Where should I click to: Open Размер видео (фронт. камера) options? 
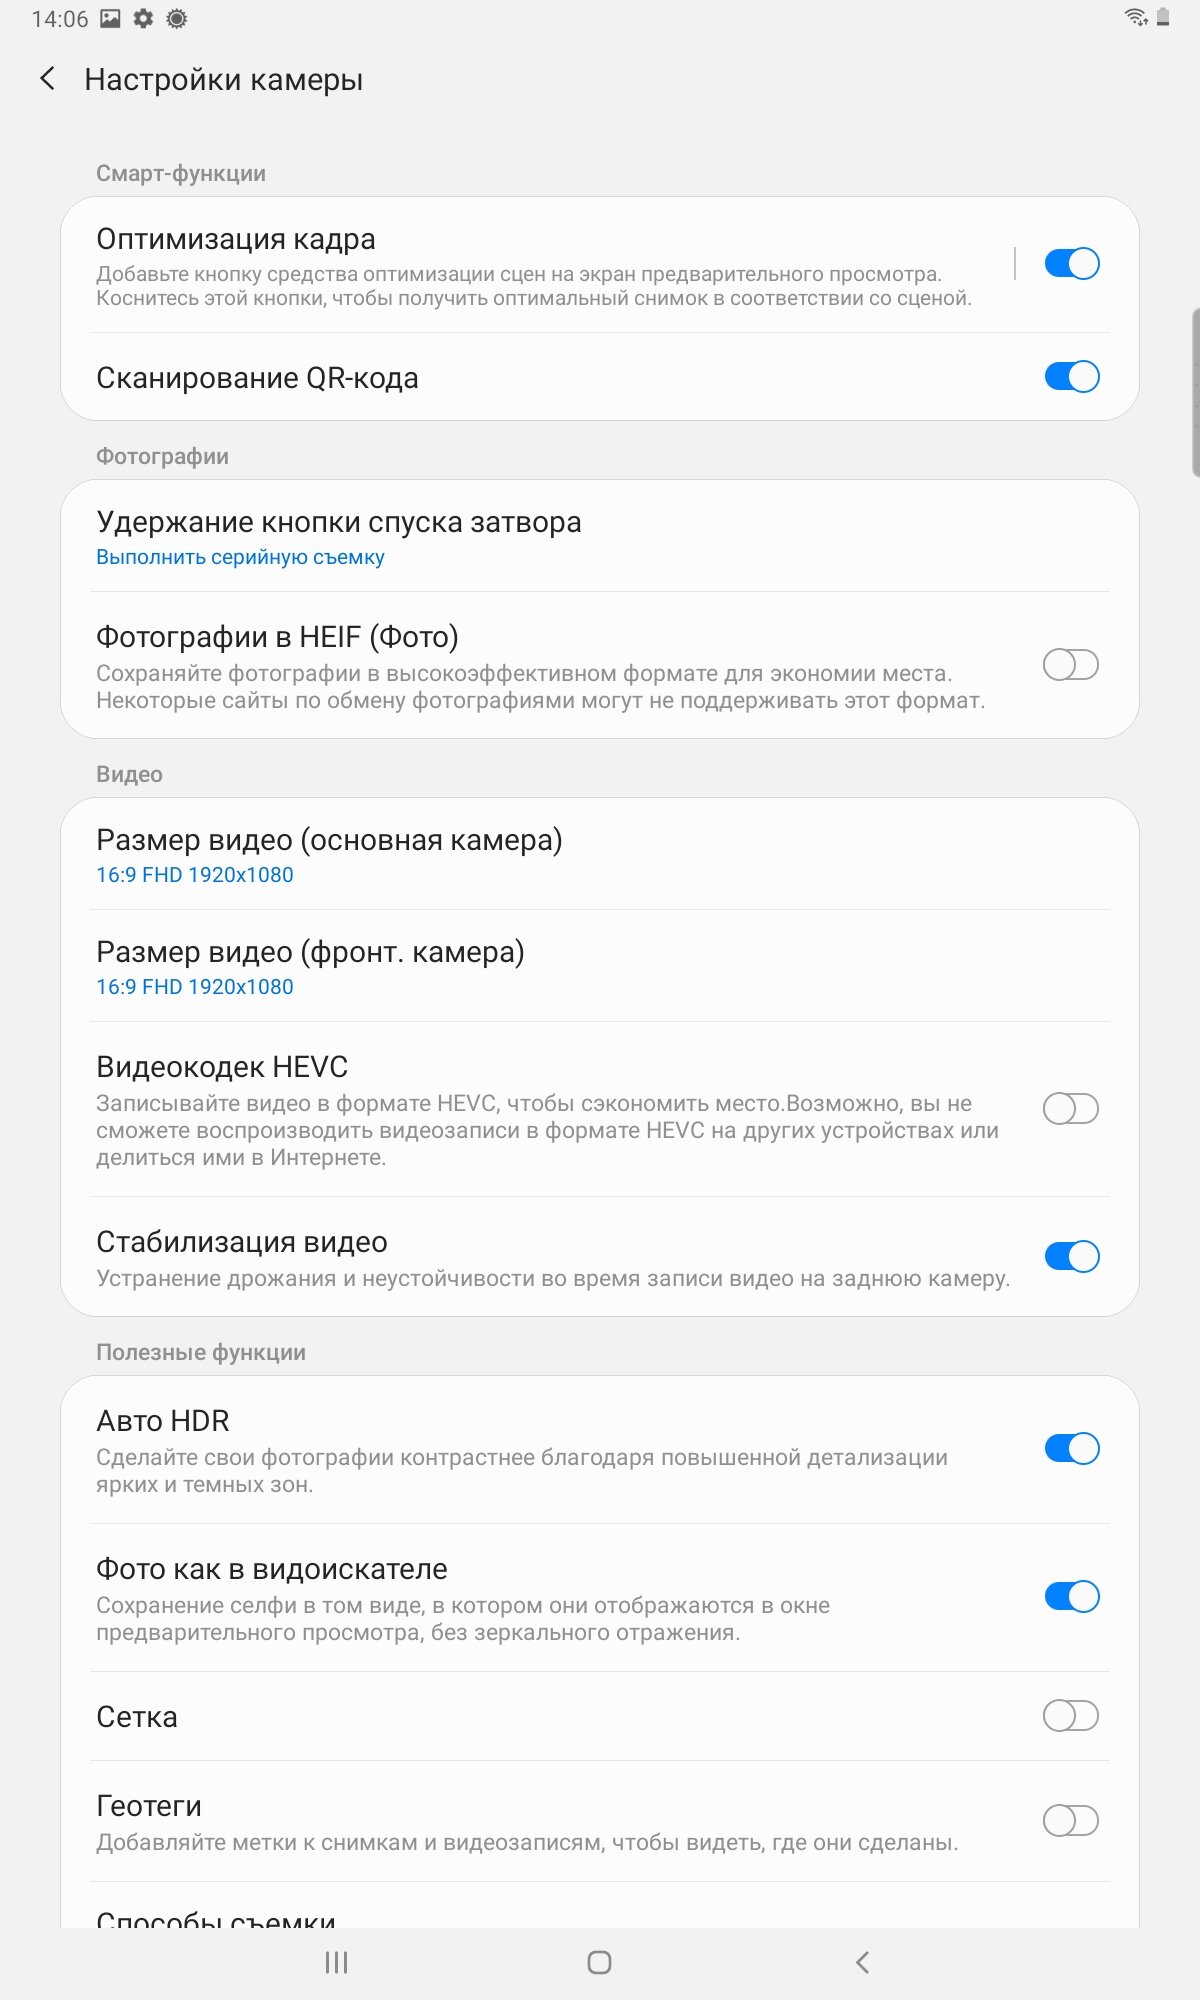600,966
